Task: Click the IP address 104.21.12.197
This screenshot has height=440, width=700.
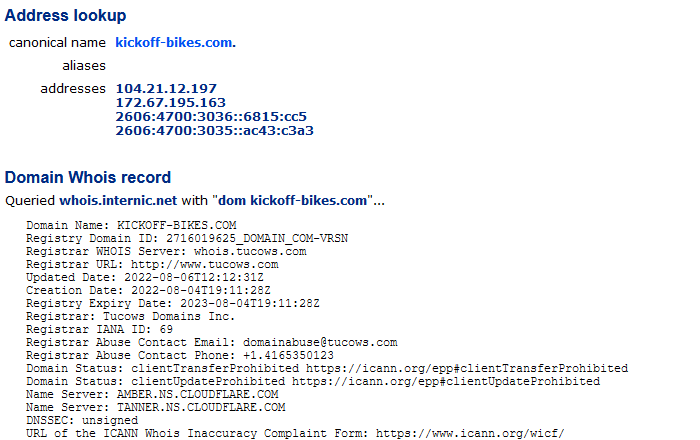Action: (x=166, y=88)
